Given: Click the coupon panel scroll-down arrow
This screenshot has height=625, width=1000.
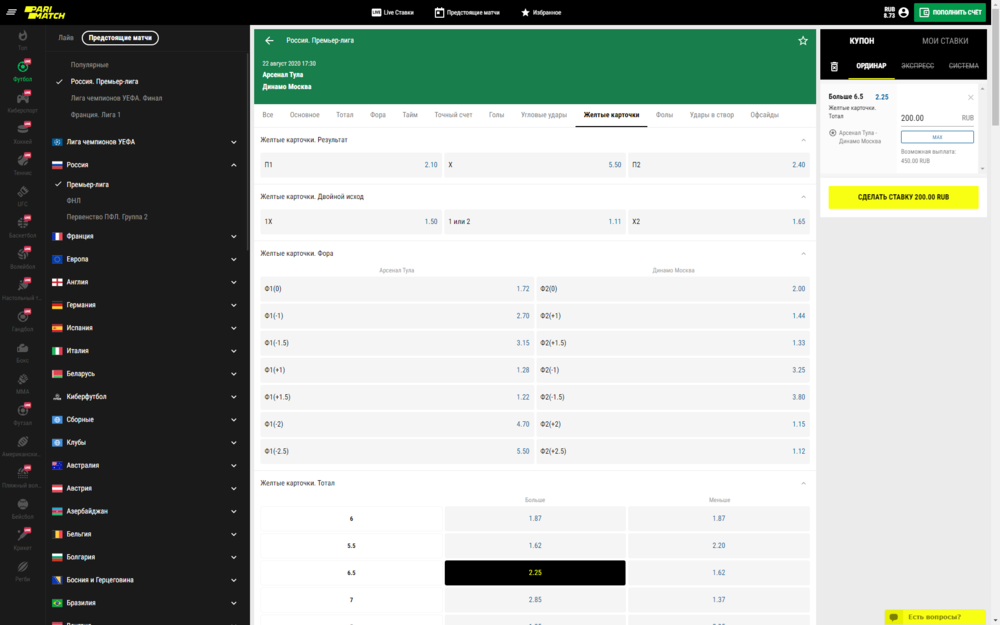Looking at the screenshot, I should click(x=982, y=169).
